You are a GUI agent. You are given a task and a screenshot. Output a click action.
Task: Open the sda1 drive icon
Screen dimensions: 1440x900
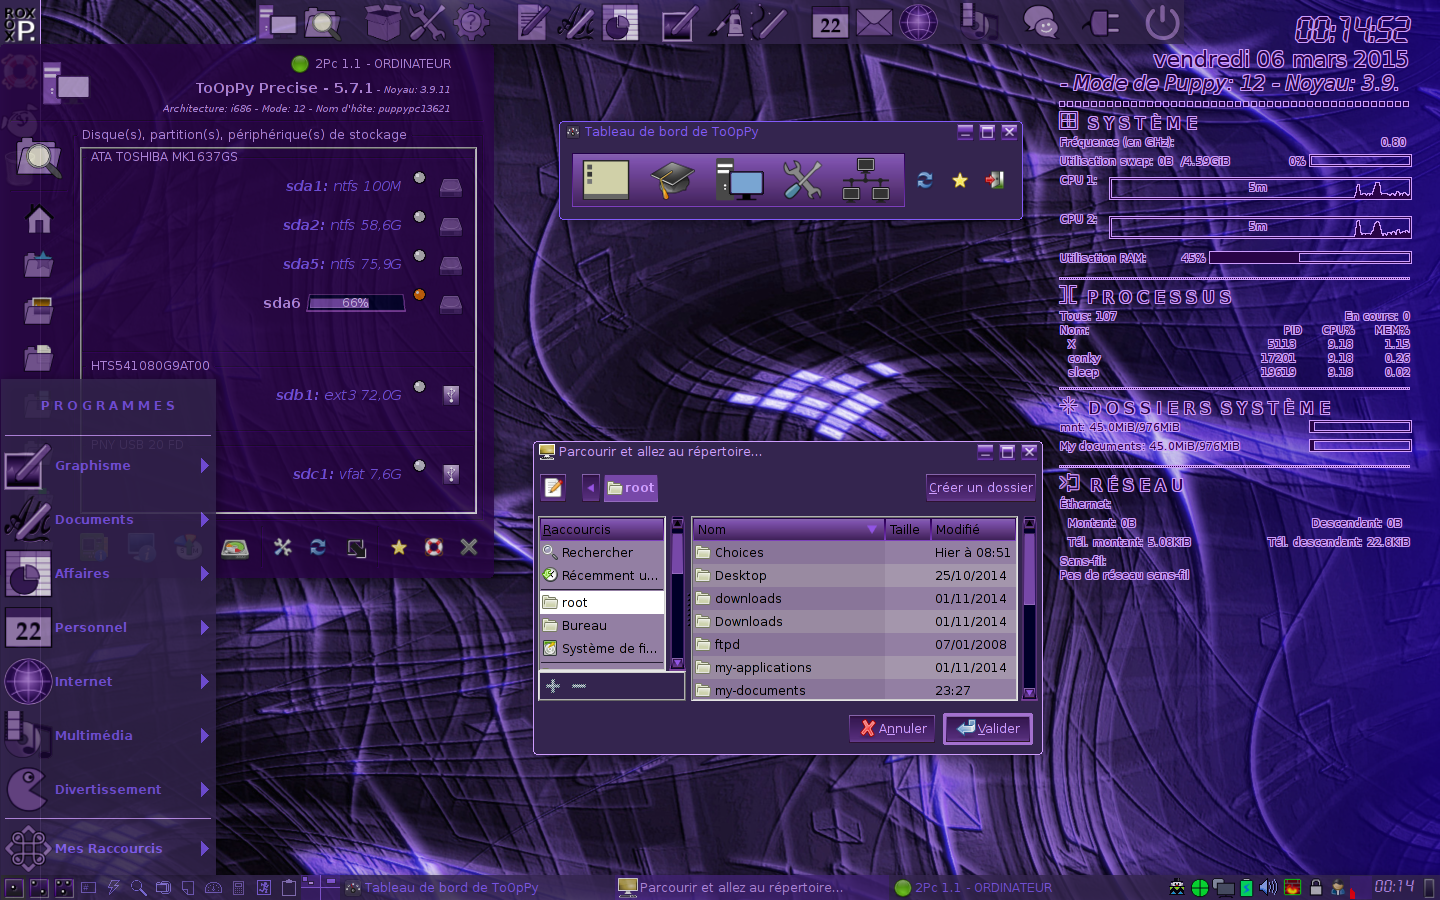451,186
